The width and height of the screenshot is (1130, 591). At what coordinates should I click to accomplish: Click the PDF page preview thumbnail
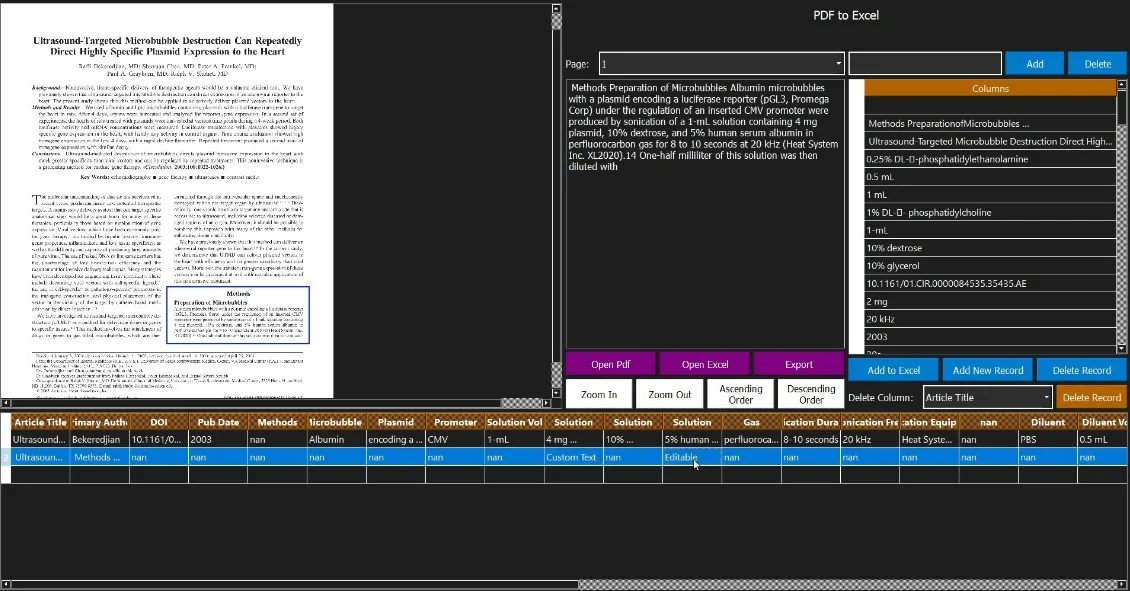point(167,201)
